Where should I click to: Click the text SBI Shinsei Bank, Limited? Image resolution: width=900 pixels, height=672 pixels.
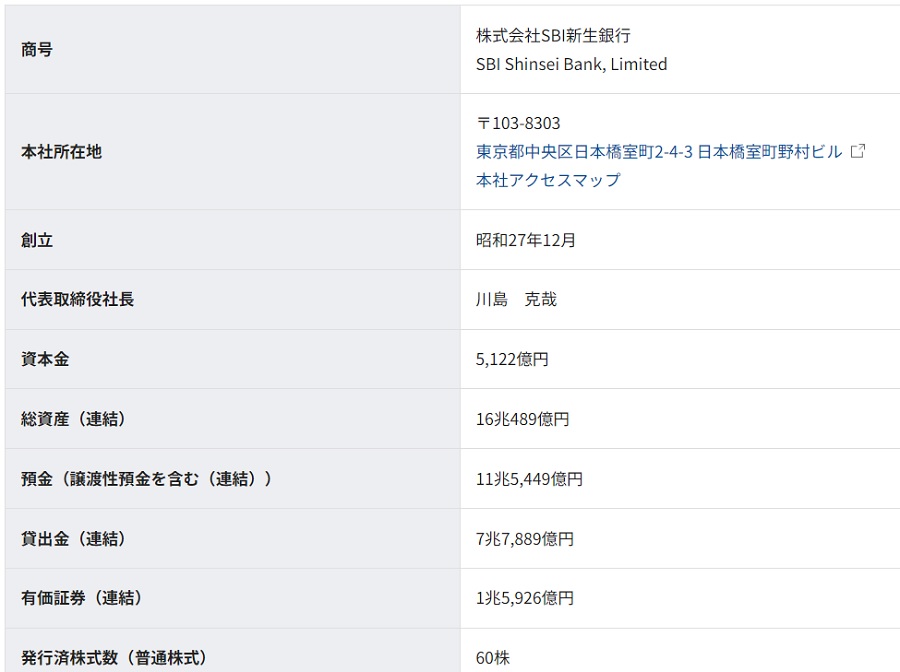571,64
